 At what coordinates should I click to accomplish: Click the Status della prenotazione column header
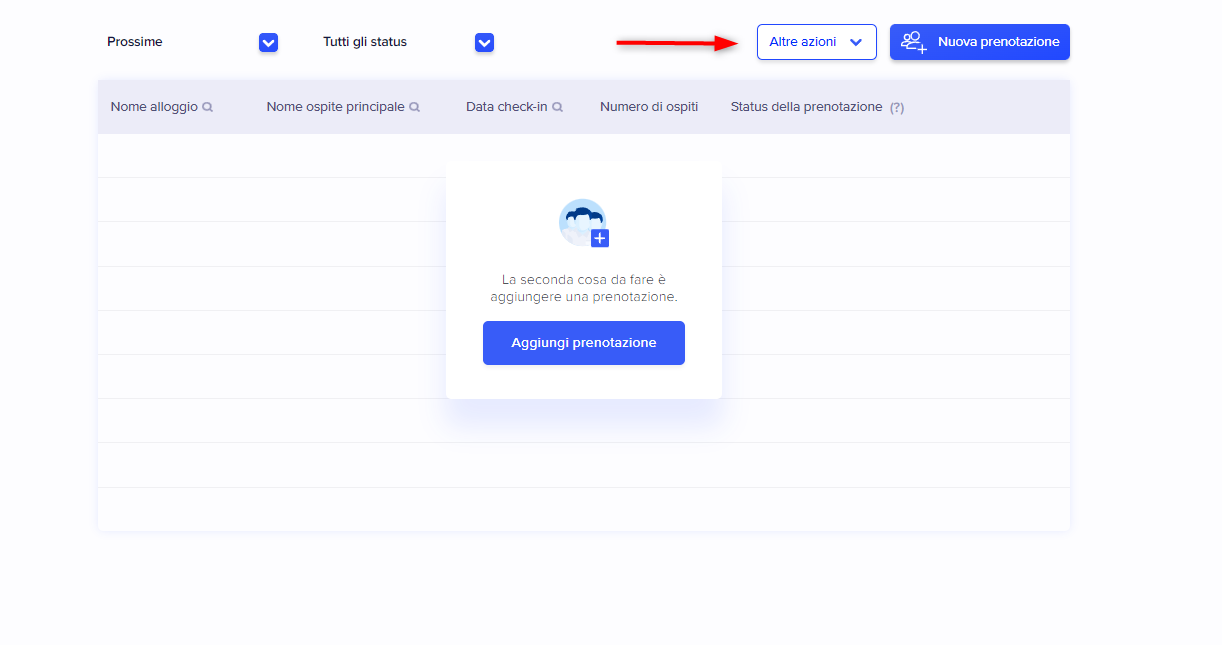(x=806, y=107)
